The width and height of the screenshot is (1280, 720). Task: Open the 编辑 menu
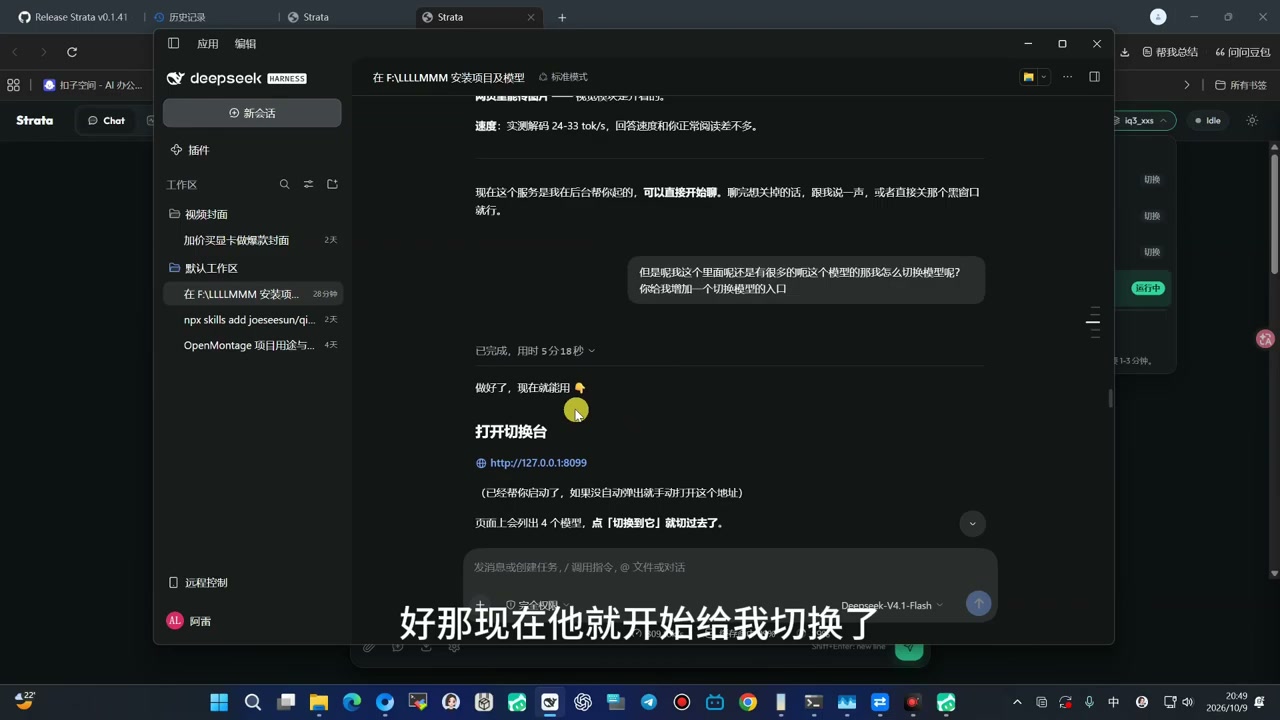point(245,44)
